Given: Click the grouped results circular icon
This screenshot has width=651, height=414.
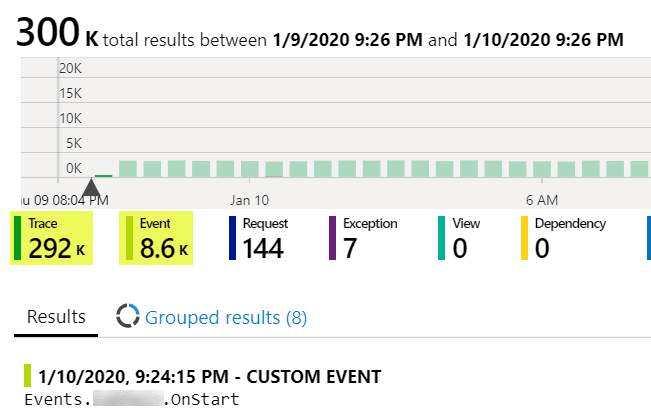Looking at the screenshot, I should coord(128,317).
